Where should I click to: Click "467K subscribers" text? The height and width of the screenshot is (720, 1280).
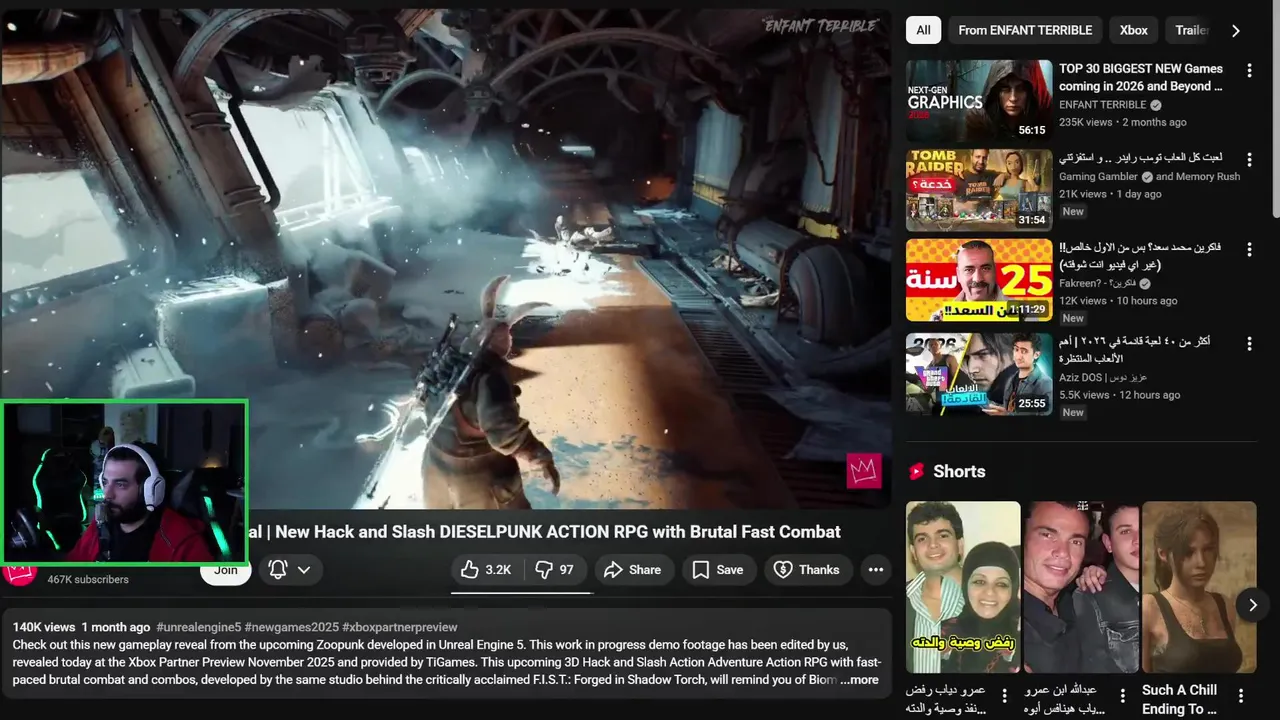(x=88, y=580)
